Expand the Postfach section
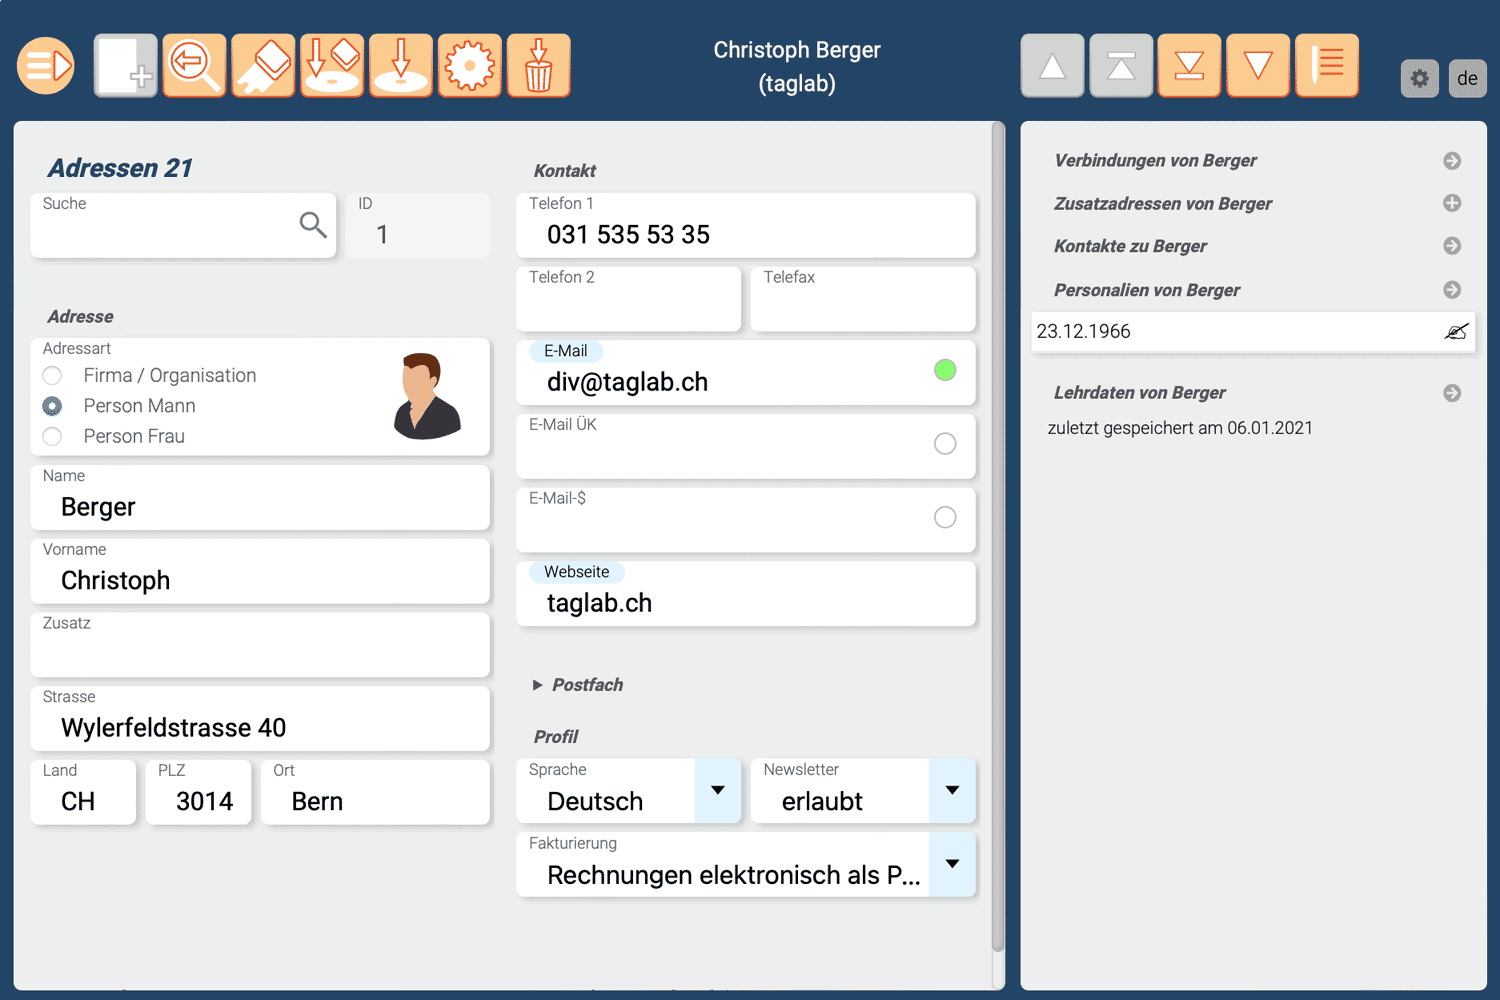The width and height of the screenshot is (1500, 1000). 538,685
